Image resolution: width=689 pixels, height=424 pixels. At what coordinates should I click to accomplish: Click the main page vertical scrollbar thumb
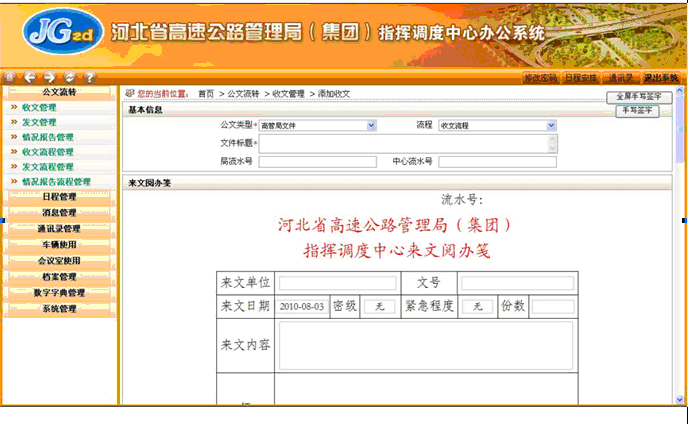[x=680, y=129]
